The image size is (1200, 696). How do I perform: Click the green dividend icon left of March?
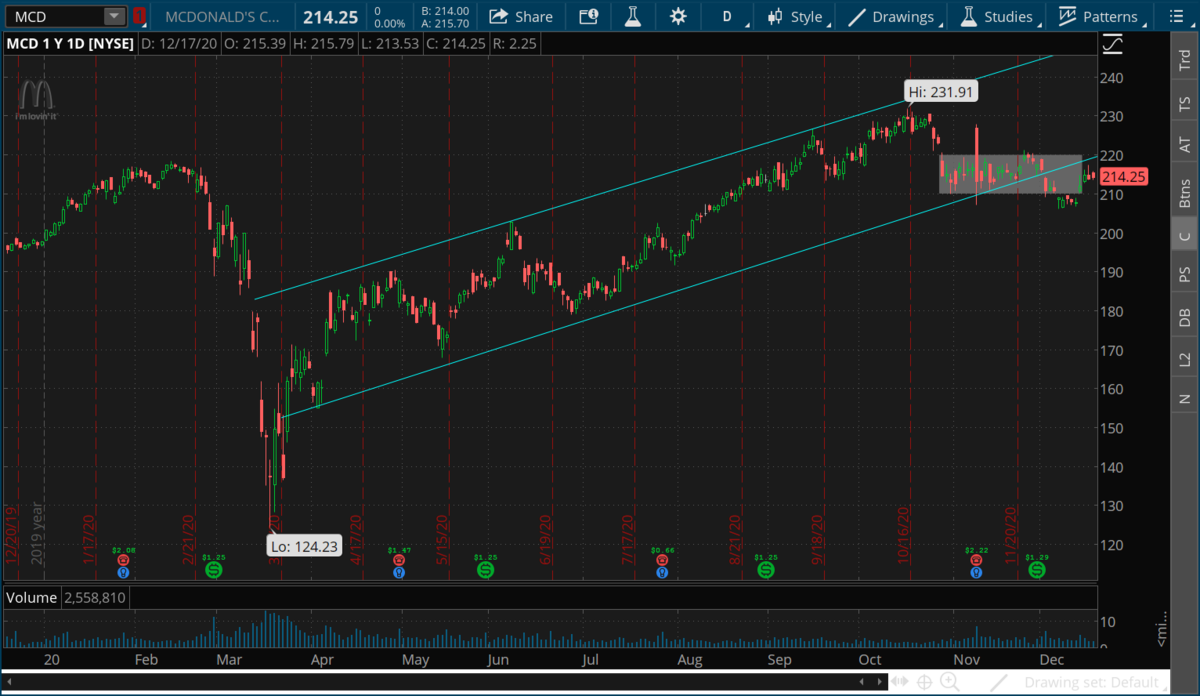coord(213,570)
